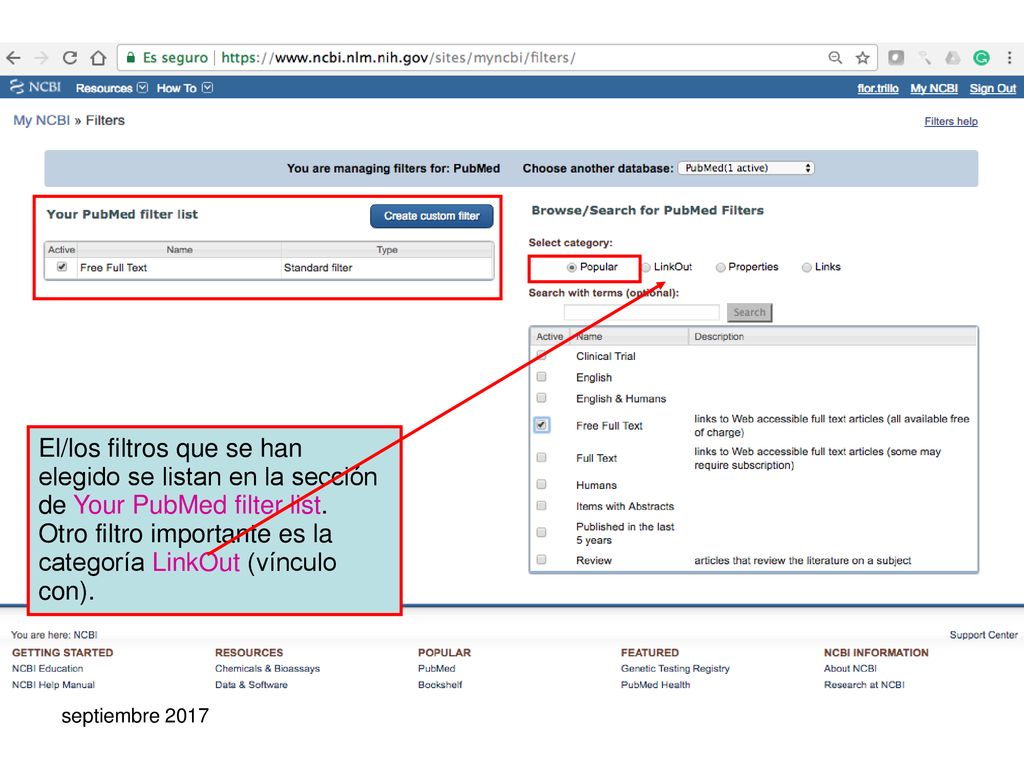
Task: Select the Properties category radio button
Action: 720,267
